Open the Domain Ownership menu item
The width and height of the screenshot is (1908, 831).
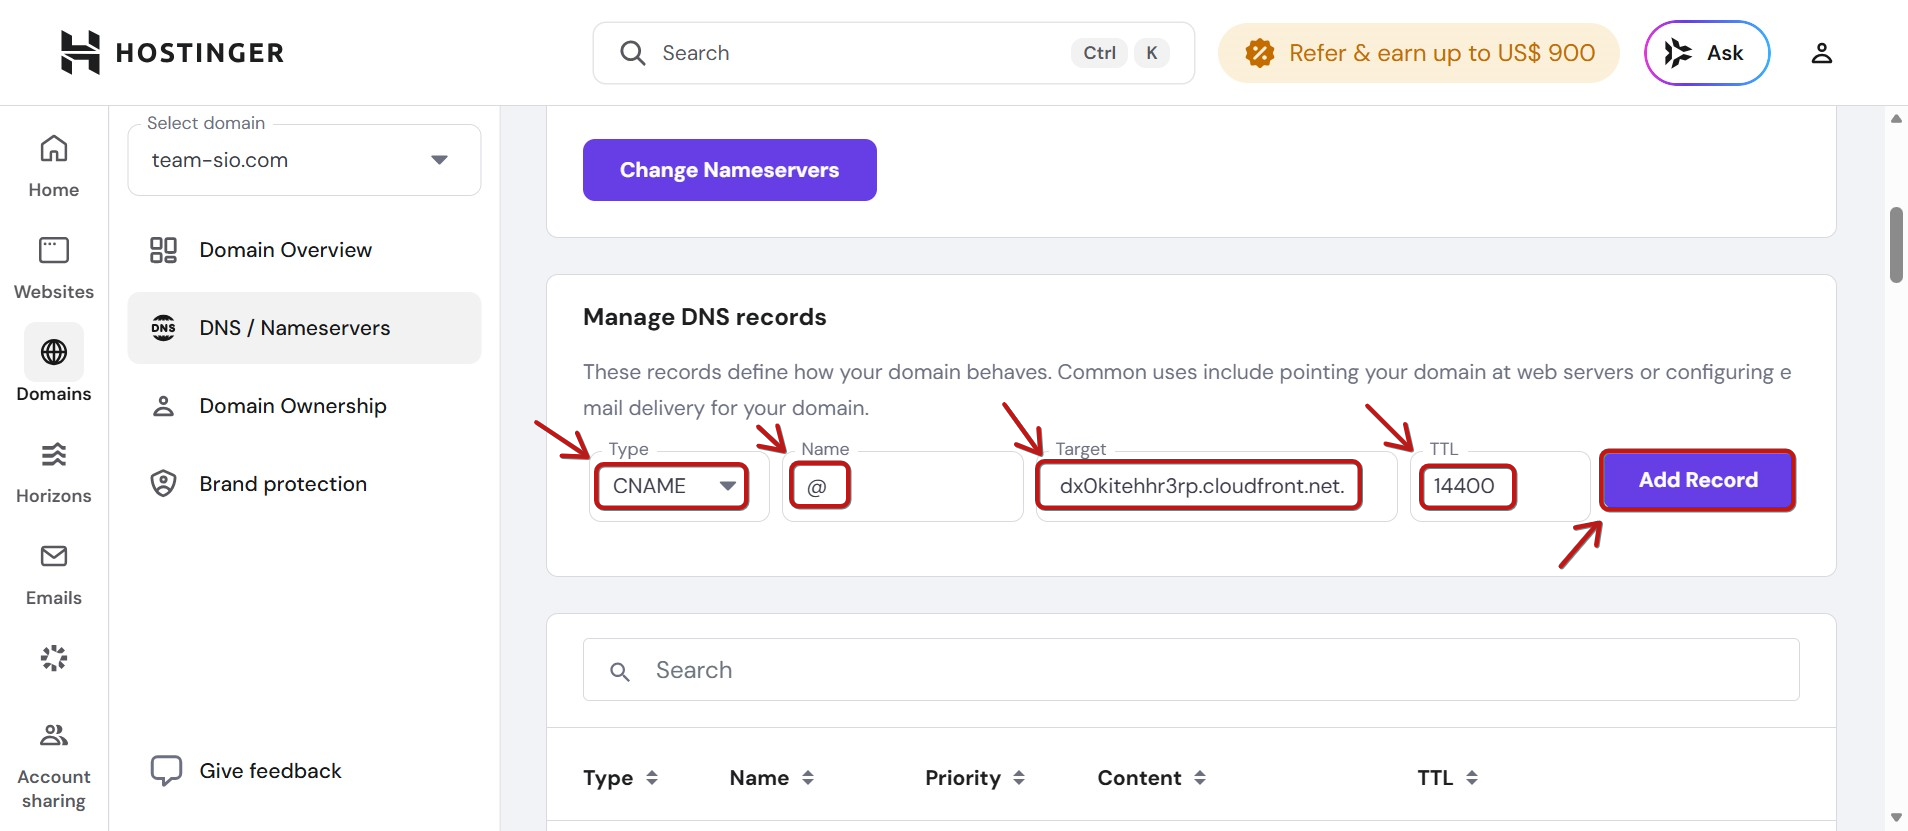(304, 406)
